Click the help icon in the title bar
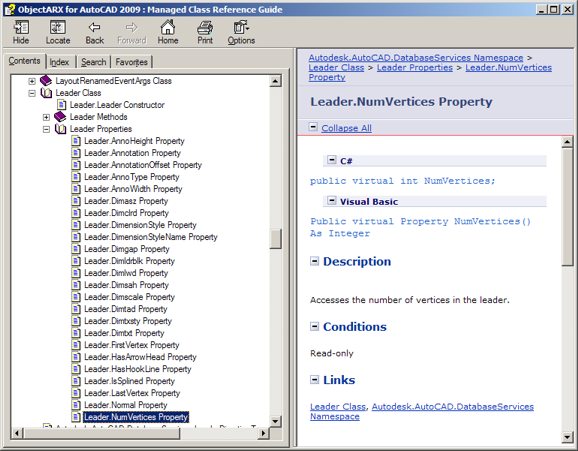The width and height of the screenshot is (578, 451). (x=10, y=10)
